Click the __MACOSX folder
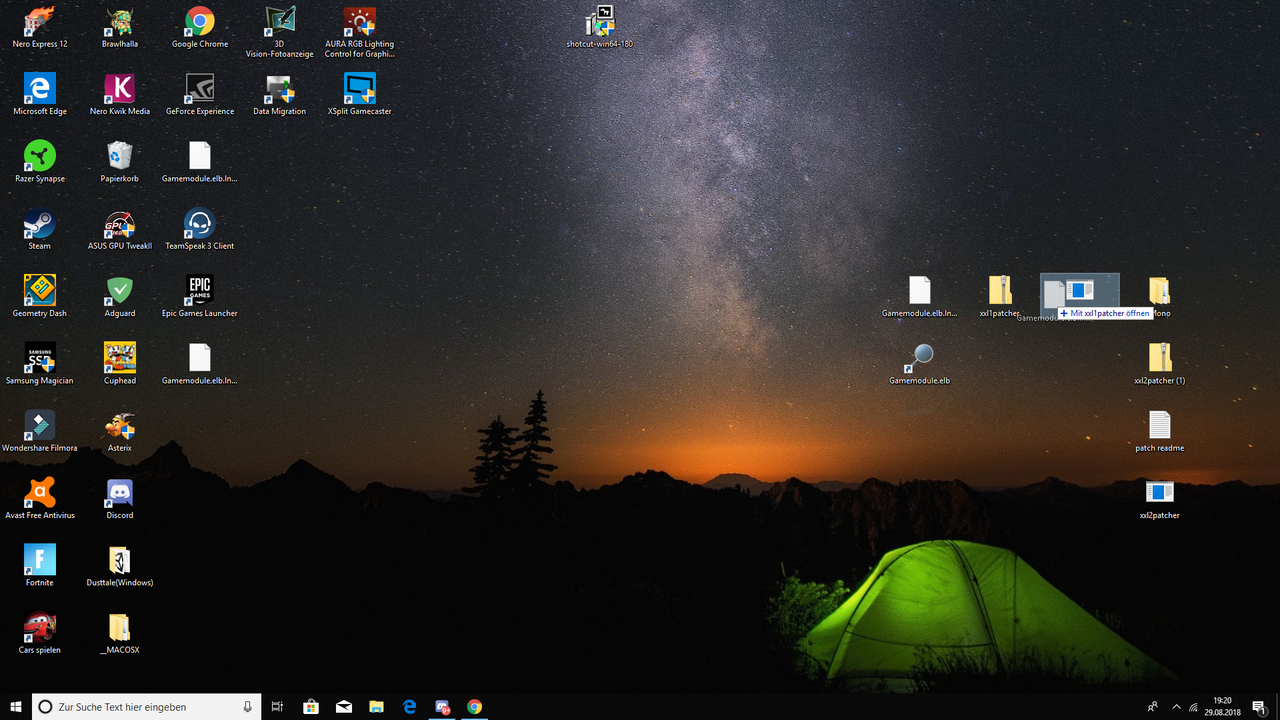This screenshot has width=1280, height=720. click(x=120, y=632)
